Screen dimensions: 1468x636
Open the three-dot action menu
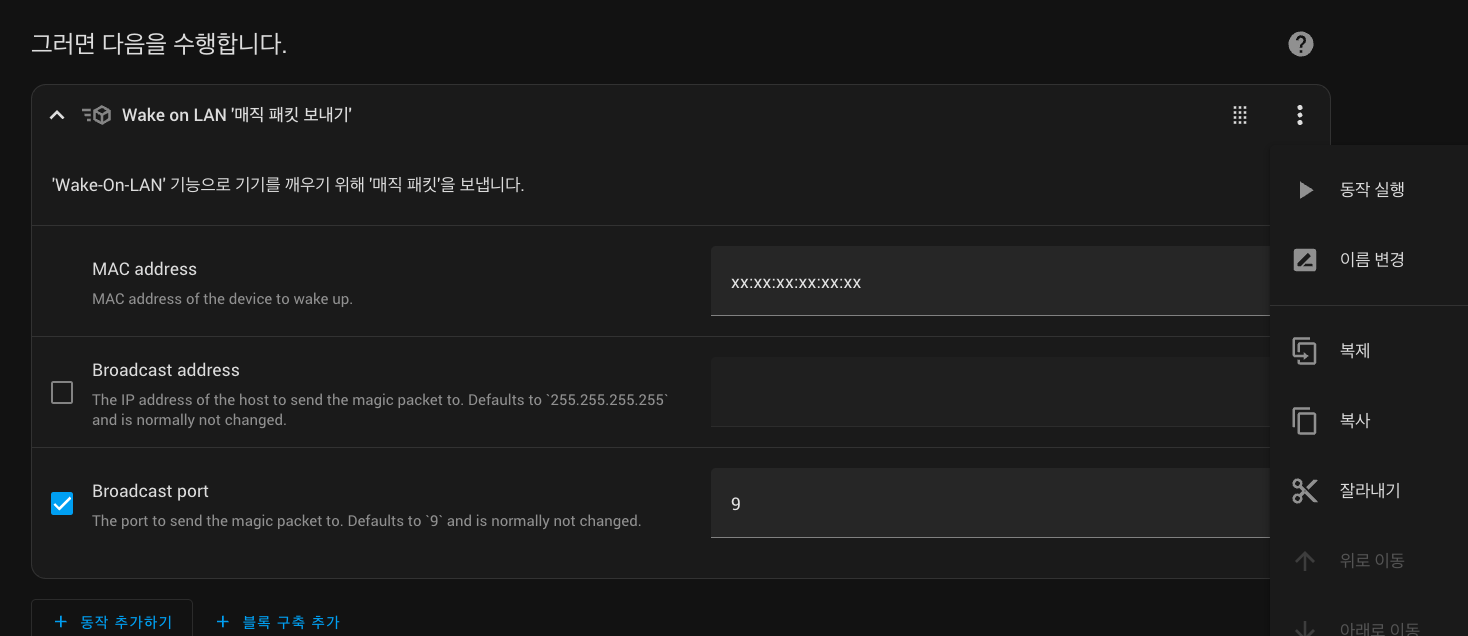pyautogui.click(x=1299, y=115)
